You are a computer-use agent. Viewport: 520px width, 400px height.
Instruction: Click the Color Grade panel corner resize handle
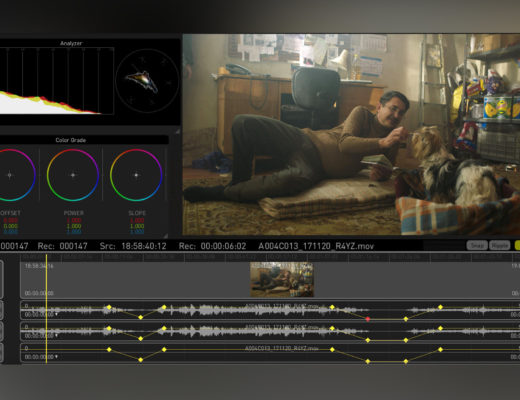(x=165, y=236)
